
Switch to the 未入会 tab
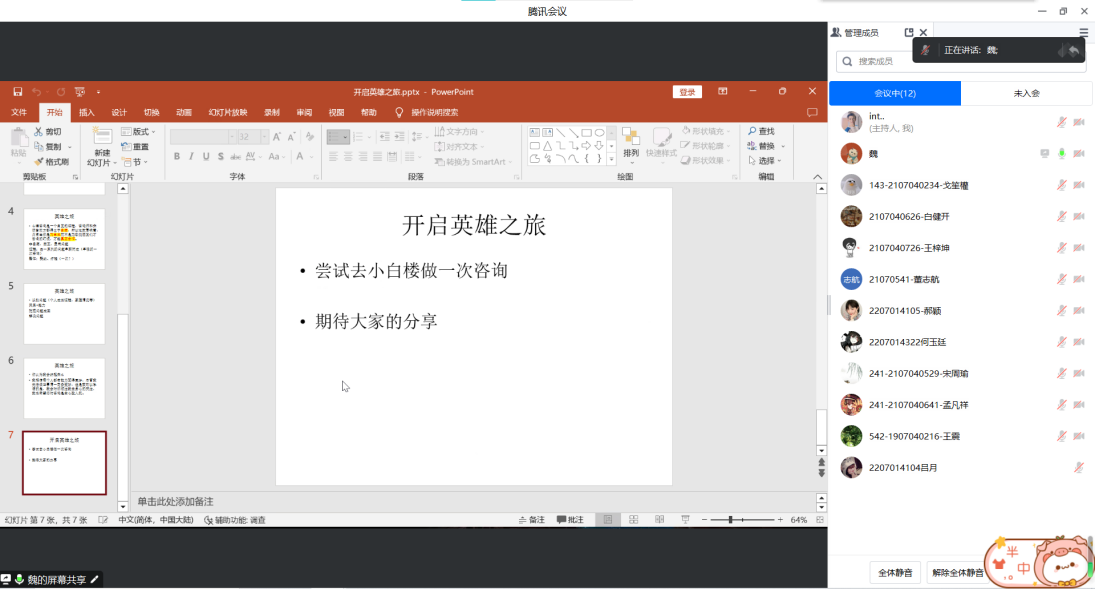click(1026, 93)
